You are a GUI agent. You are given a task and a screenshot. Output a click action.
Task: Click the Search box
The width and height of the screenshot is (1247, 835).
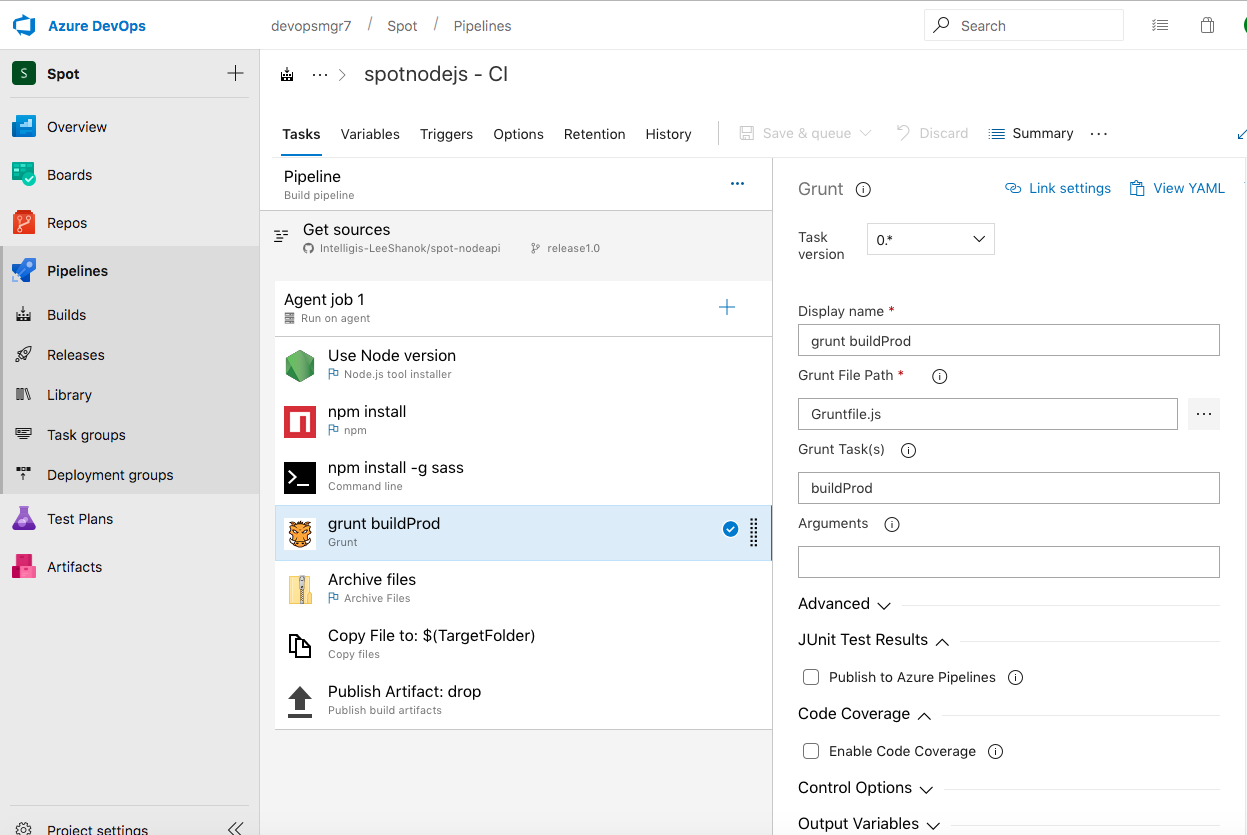click(1024, 26)
